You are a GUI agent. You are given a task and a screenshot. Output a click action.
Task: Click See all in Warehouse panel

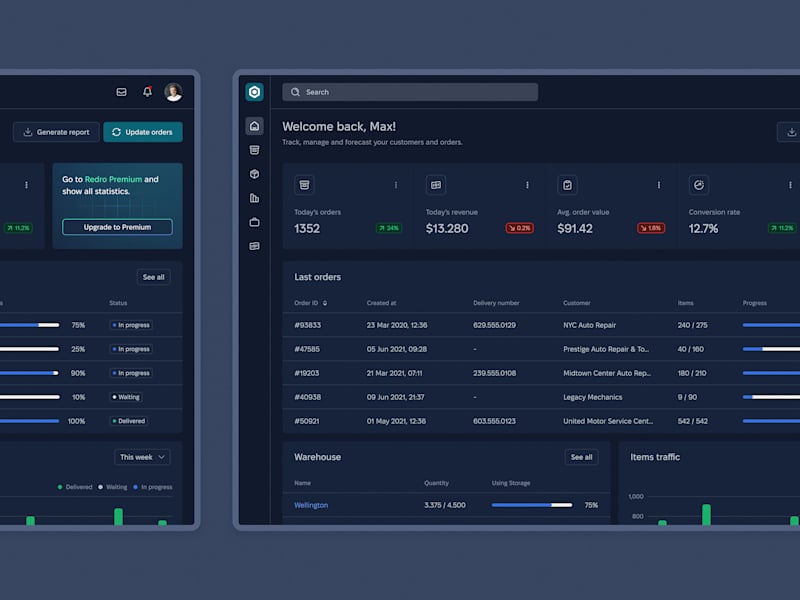(x=581, y=457)
